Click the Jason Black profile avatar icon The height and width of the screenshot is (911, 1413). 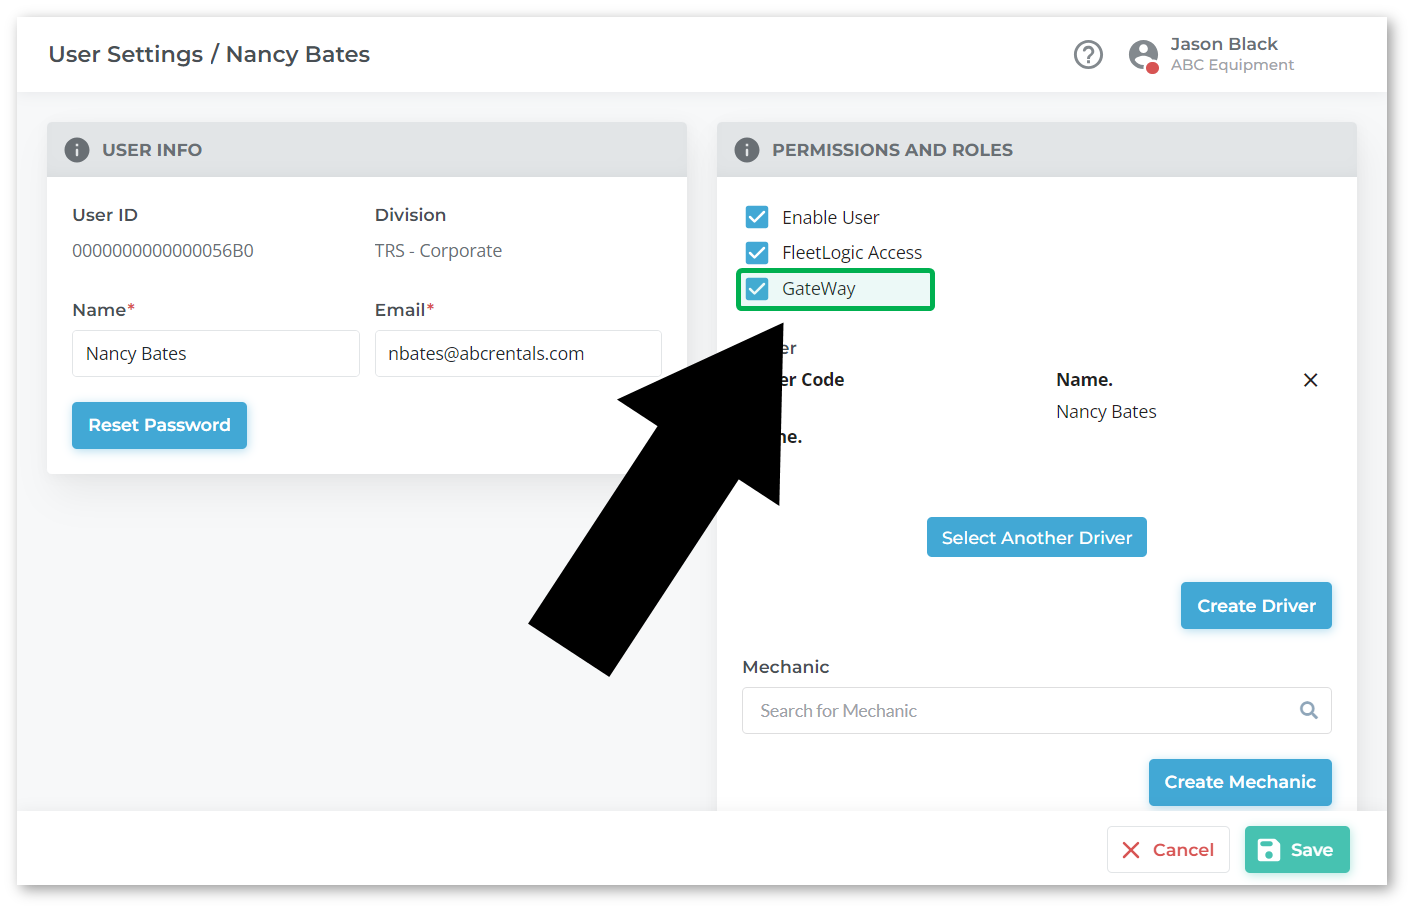[x=1143, y=55]
